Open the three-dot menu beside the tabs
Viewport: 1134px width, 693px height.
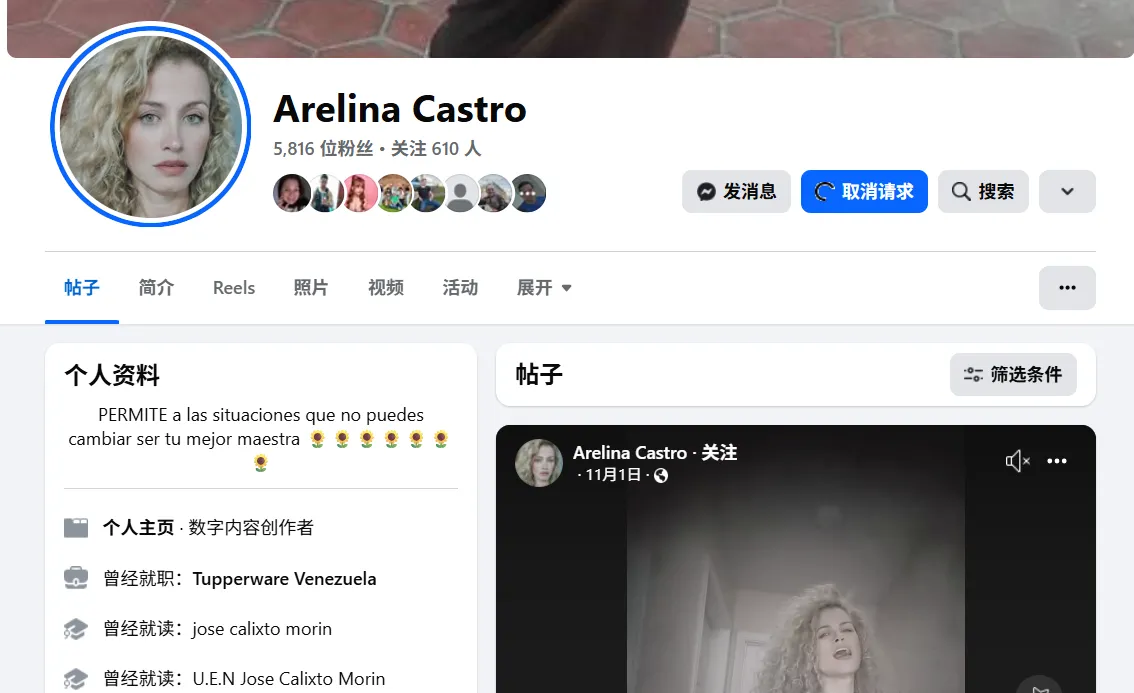click(1067, 287)
